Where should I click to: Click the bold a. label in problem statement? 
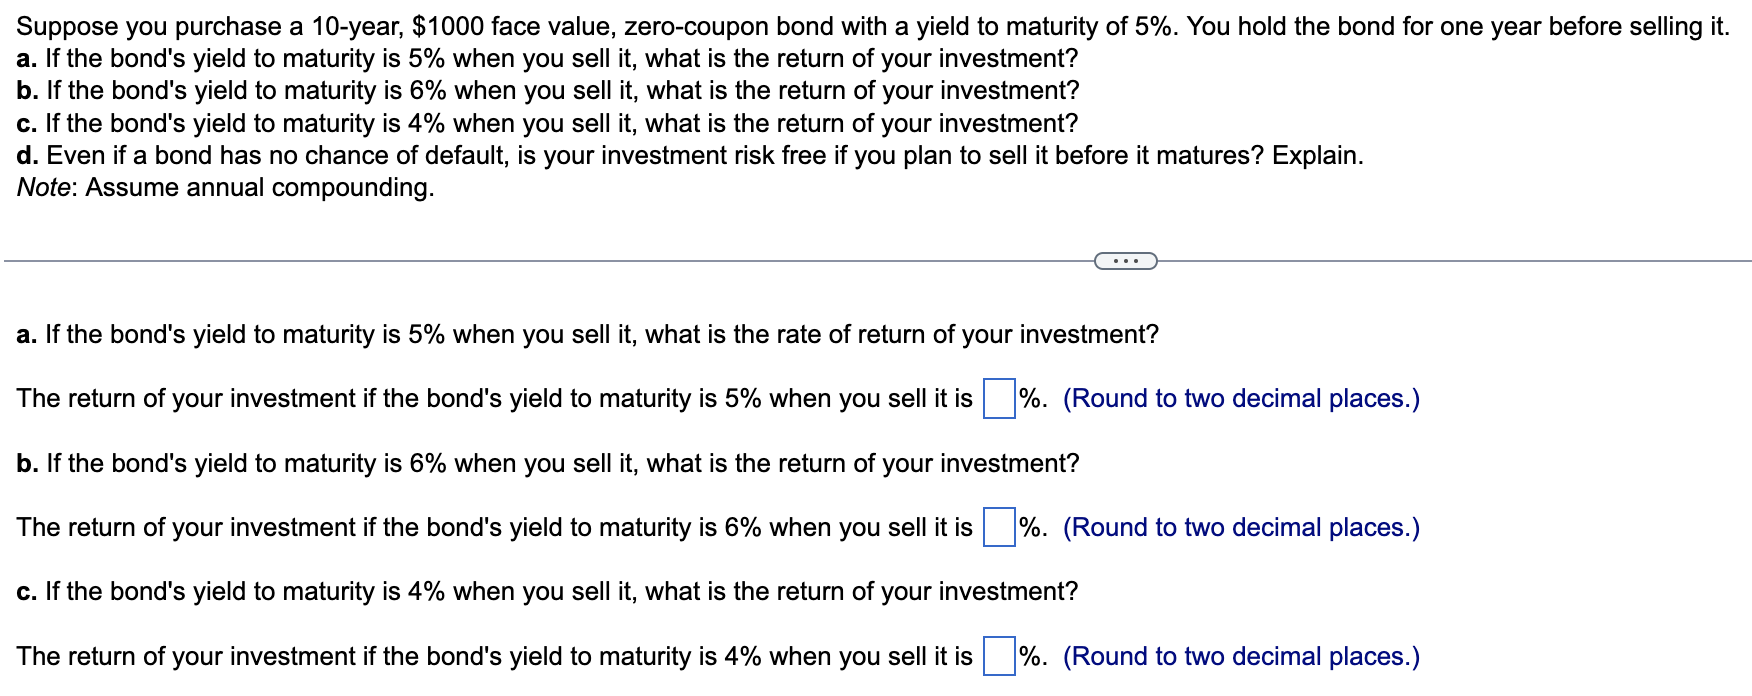click(26, 59)
